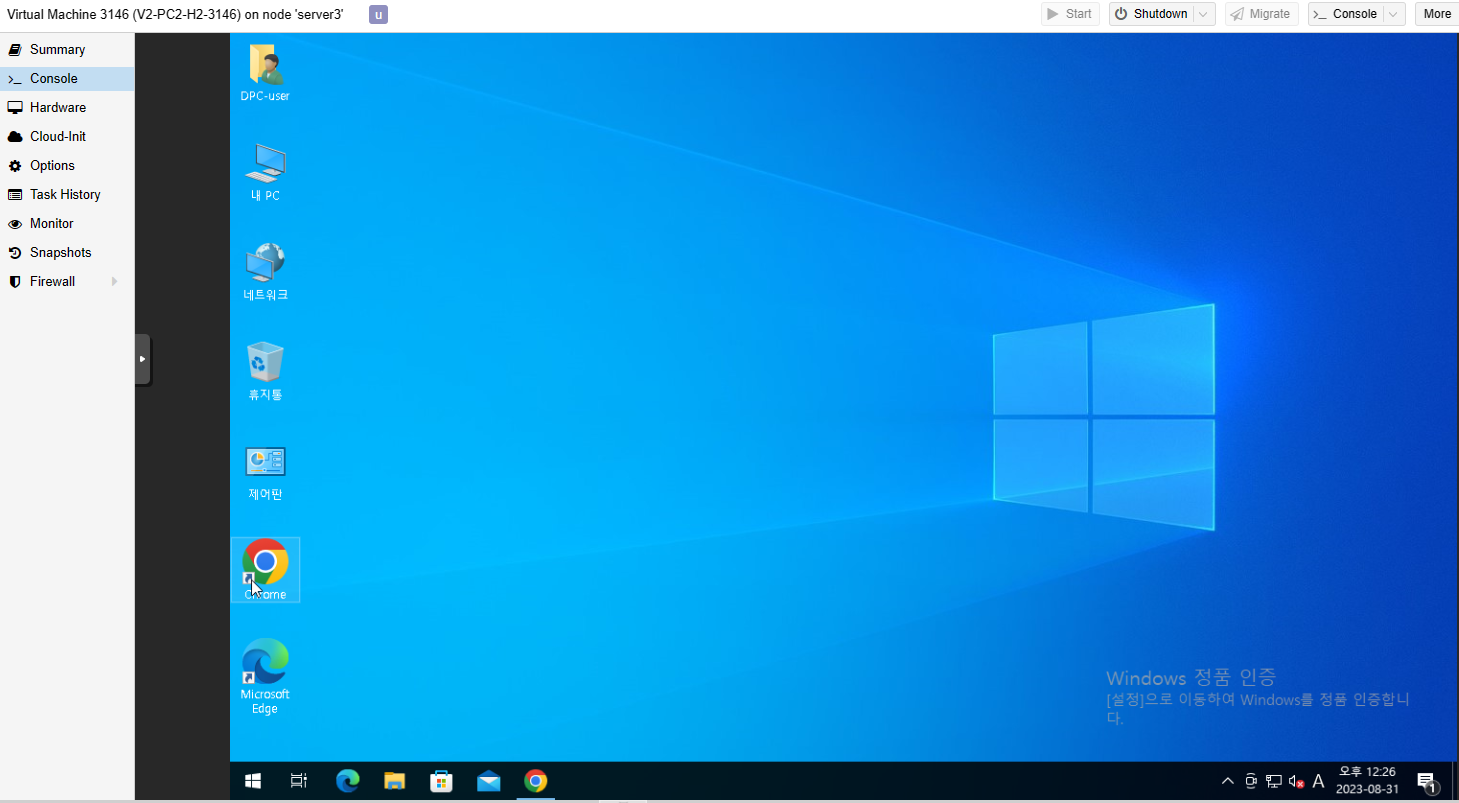Select the Console menu item in the sidebar
Viewport: 1459px width, 803px height.
coord(67,78)
